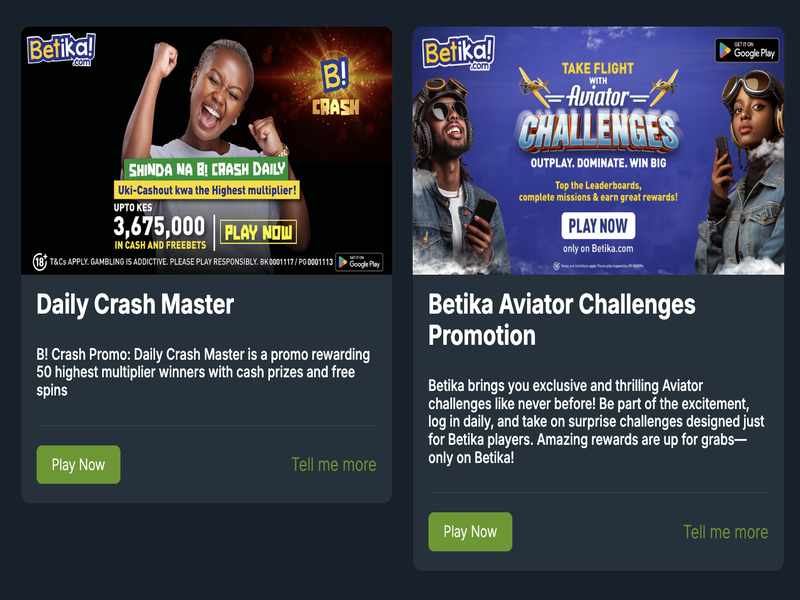Open the Aviator Challenges banner image
This screenshot has width=800, height=600.
(598, 151)
